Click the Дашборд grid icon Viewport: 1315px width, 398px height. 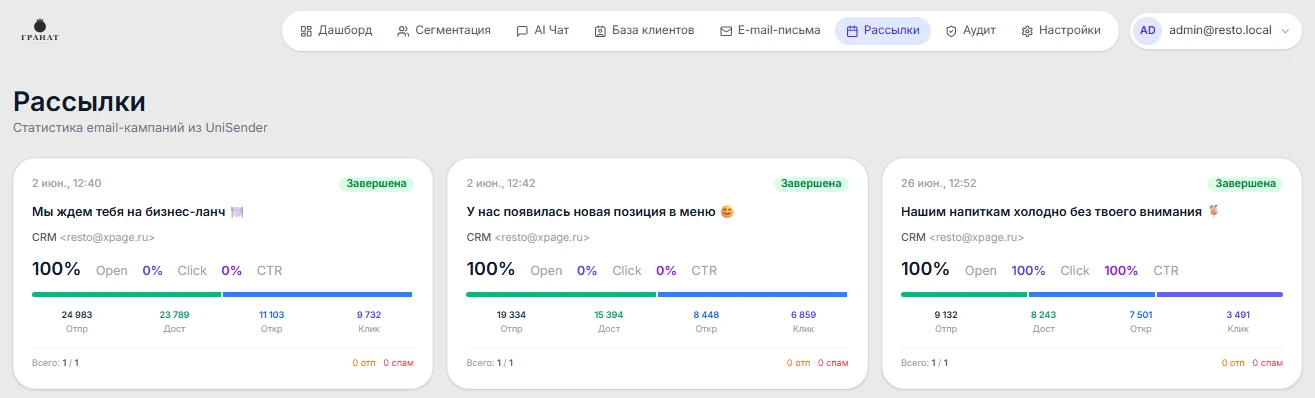click(x=306, y=31)
